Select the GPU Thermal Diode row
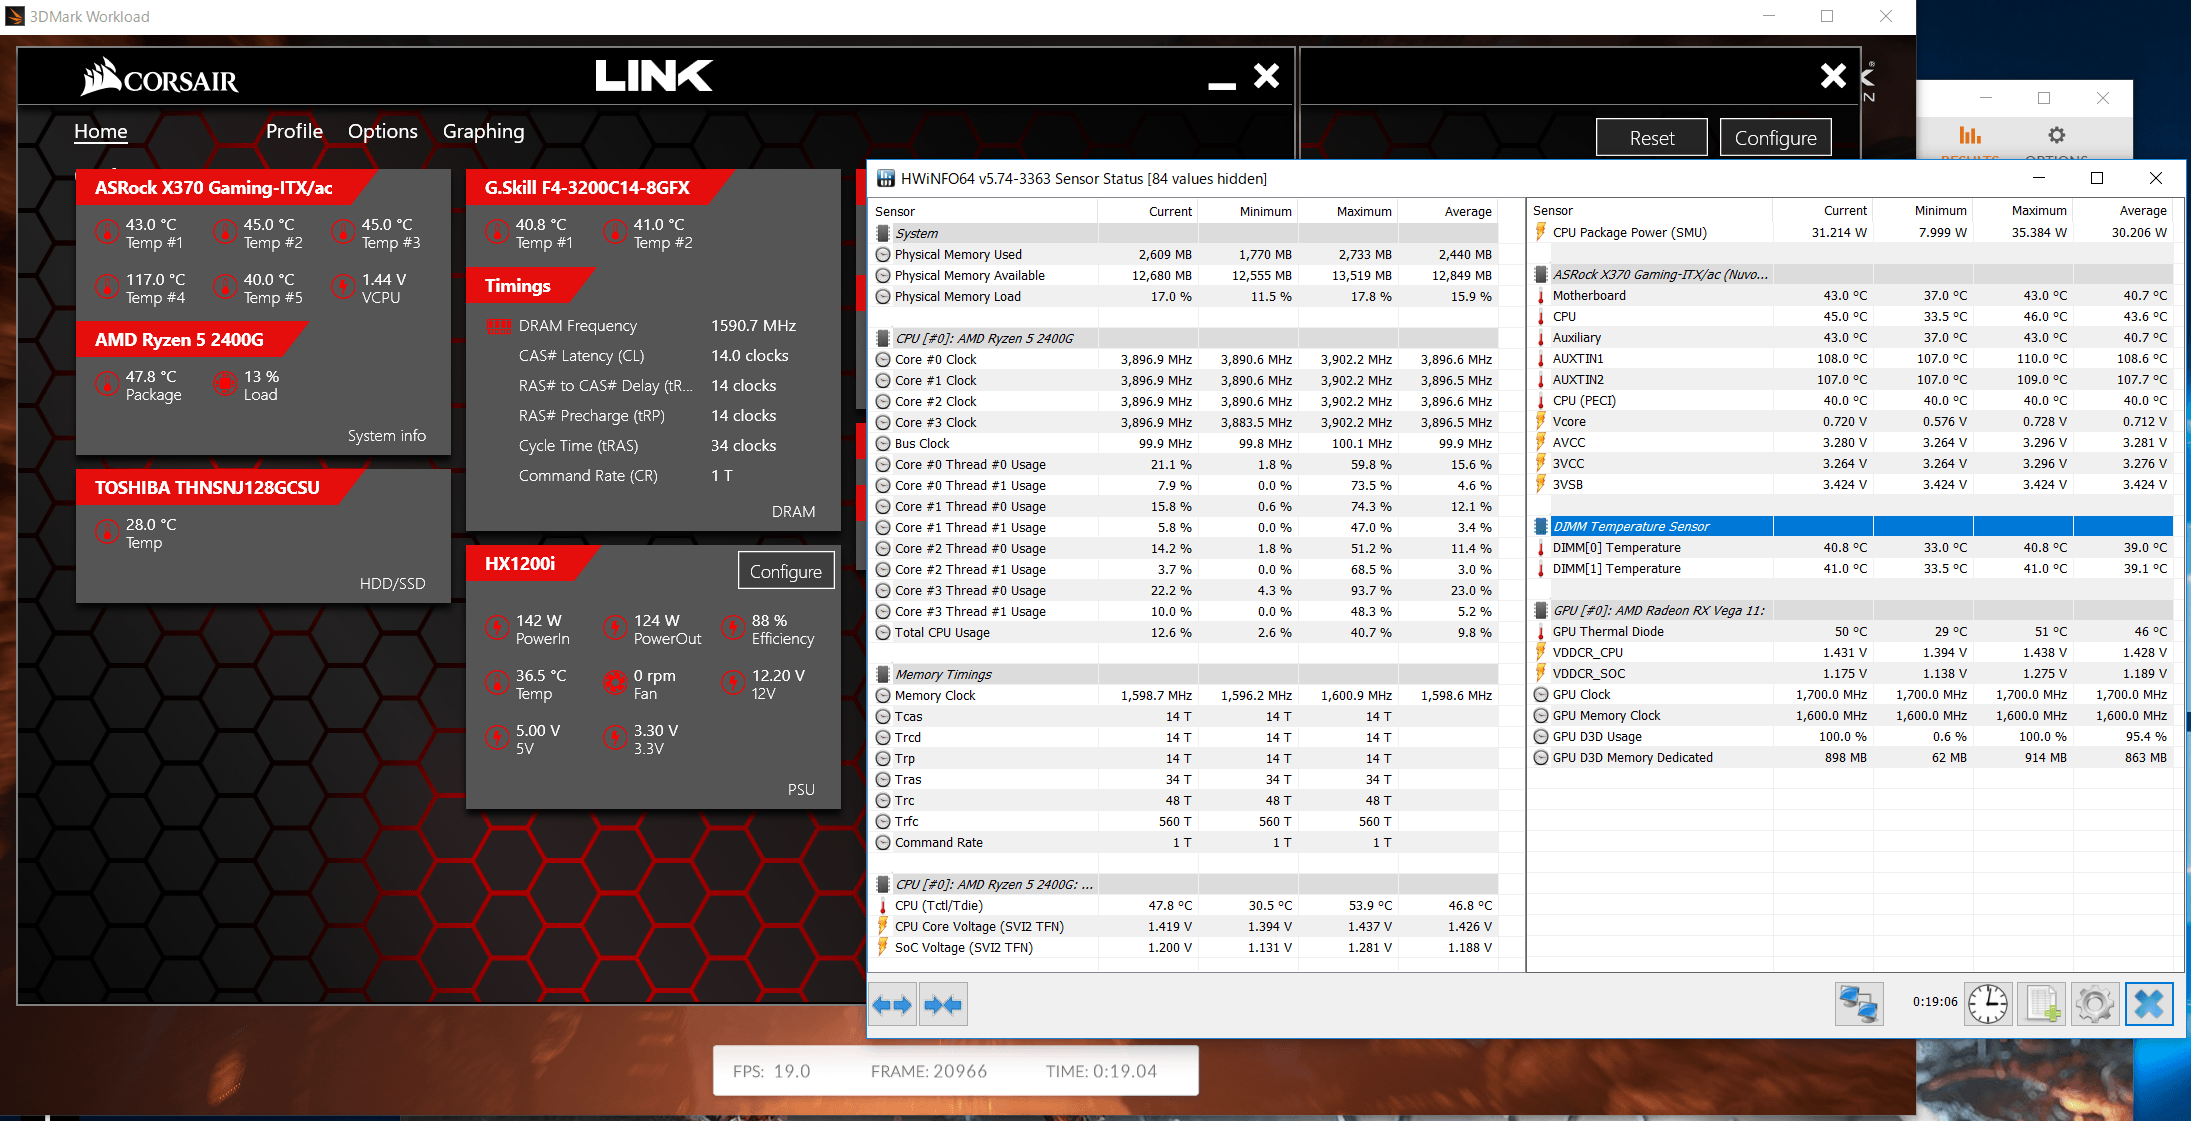Screen dimensions: 2191x1121 coord(1852,631)
